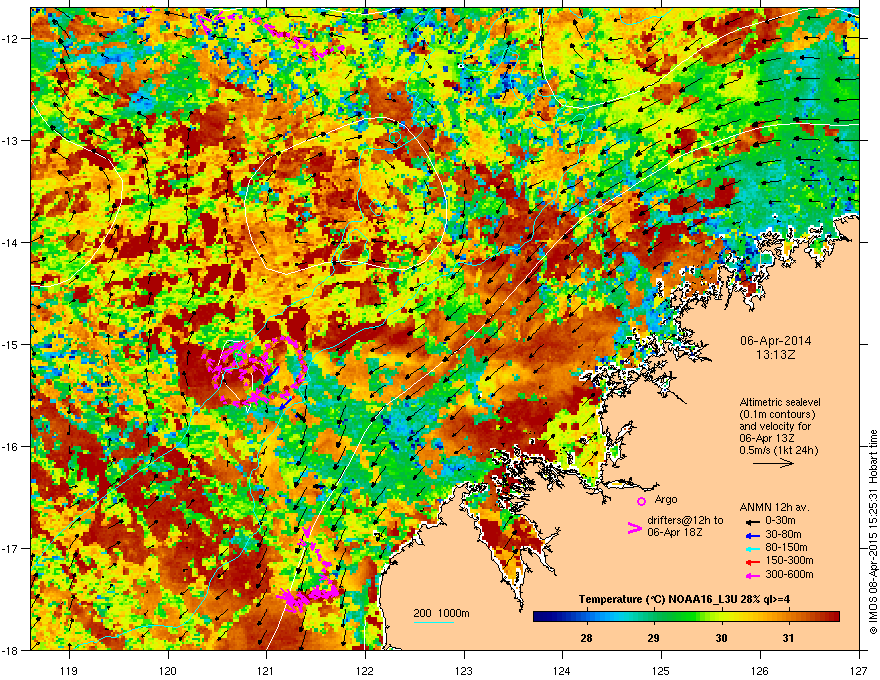Click the time label 13:13Z
The width and height of the screenshot is (880, 680).
[x=776, y=355]
